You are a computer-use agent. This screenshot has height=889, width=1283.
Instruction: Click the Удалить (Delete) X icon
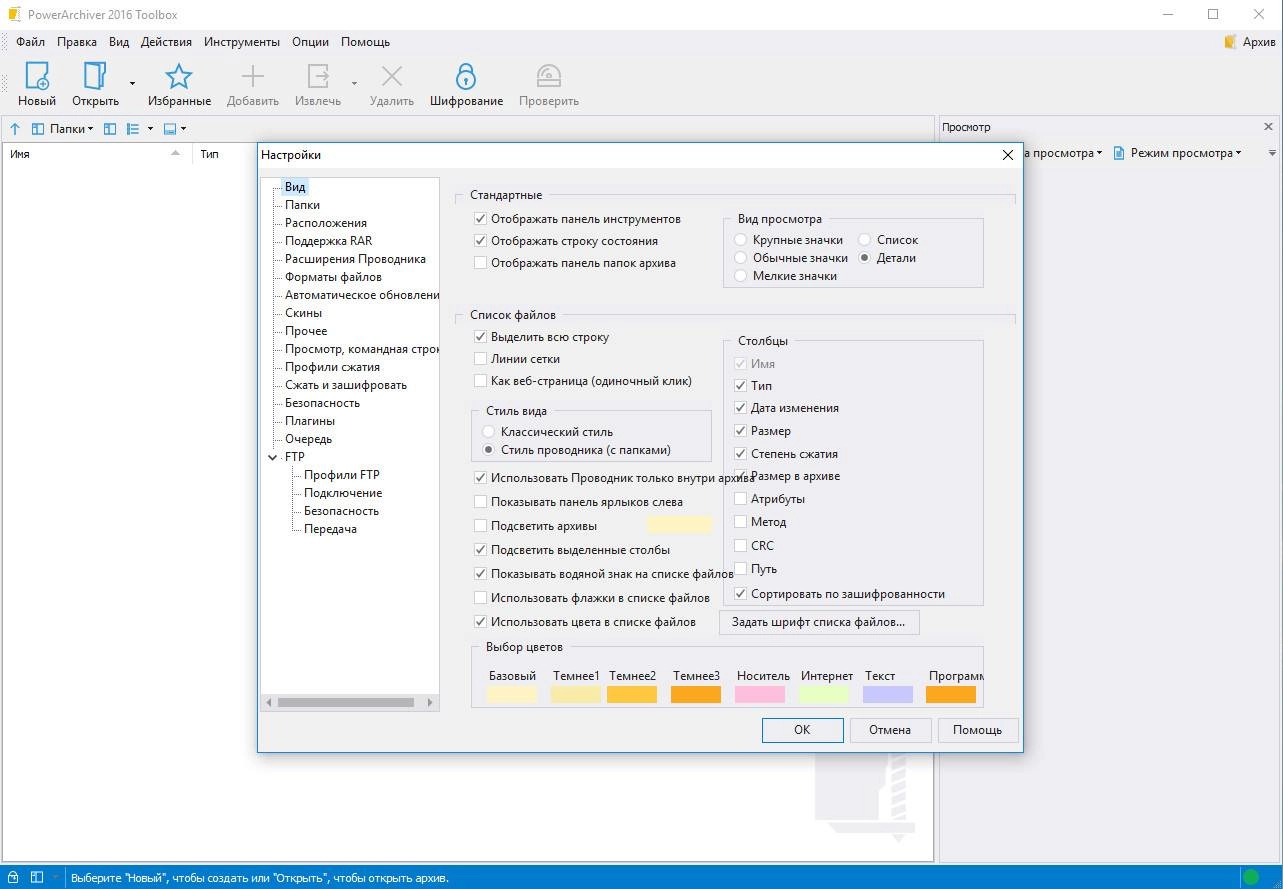tap(392, 76)
